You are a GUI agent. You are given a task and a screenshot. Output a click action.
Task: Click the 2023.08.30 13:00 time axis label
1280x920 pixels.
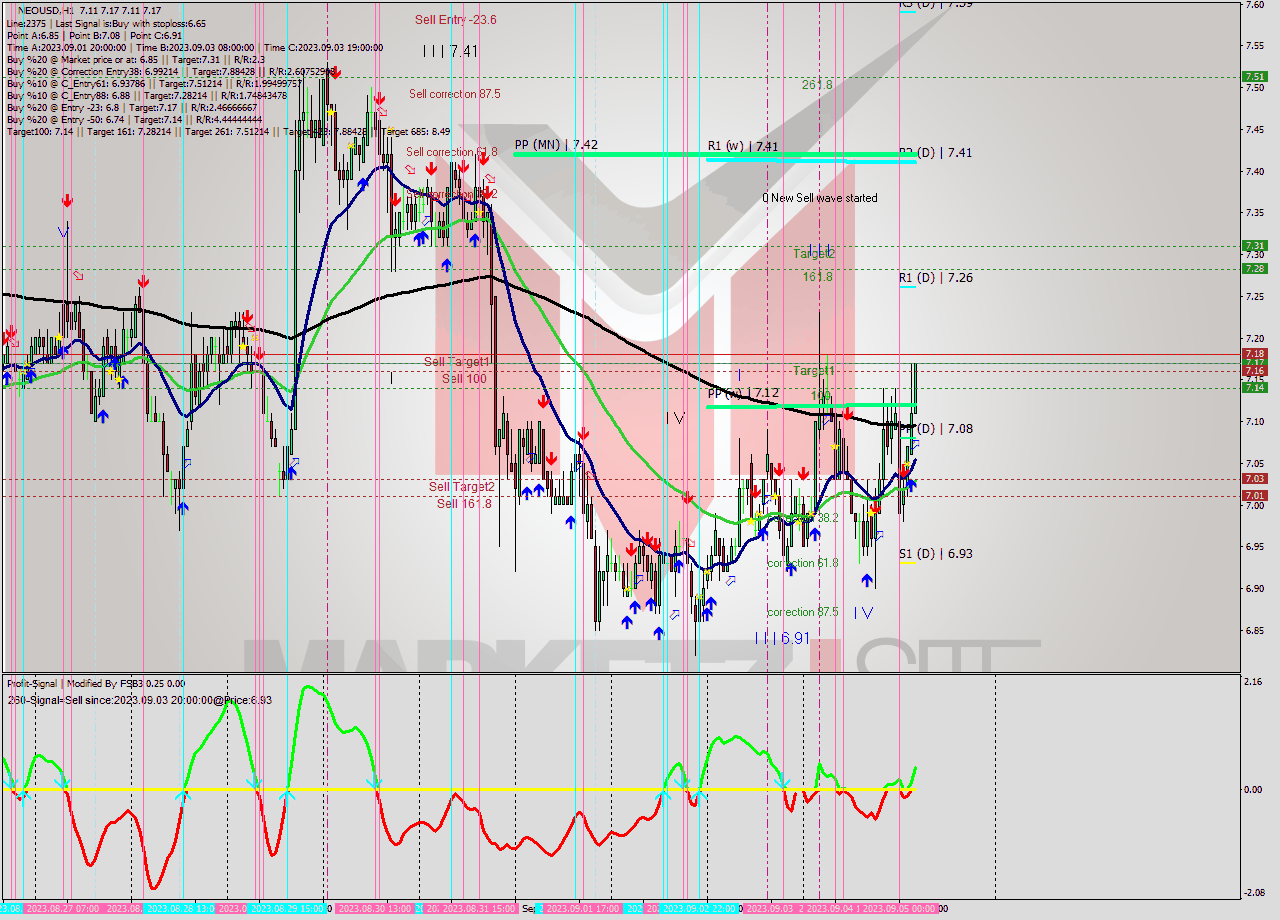pos(375,909)
